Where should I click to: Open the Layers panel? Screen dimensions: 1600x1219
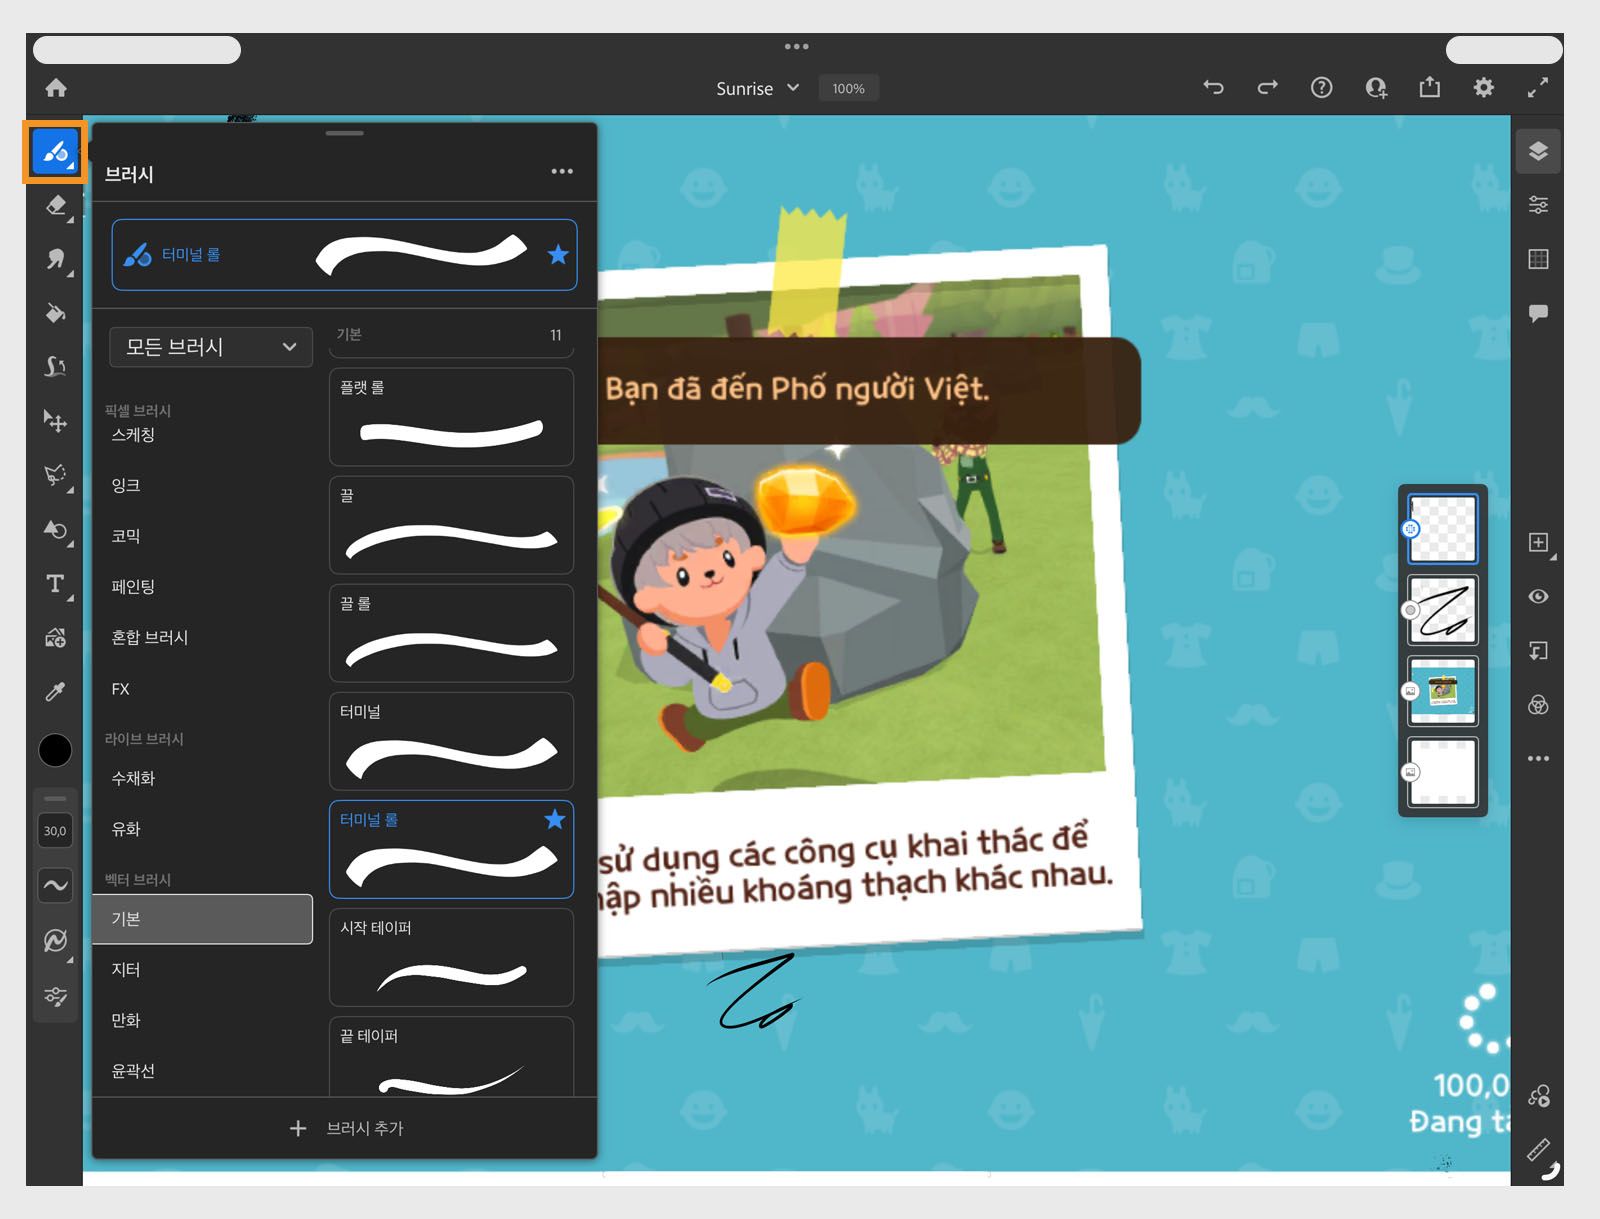point(1538,151)
